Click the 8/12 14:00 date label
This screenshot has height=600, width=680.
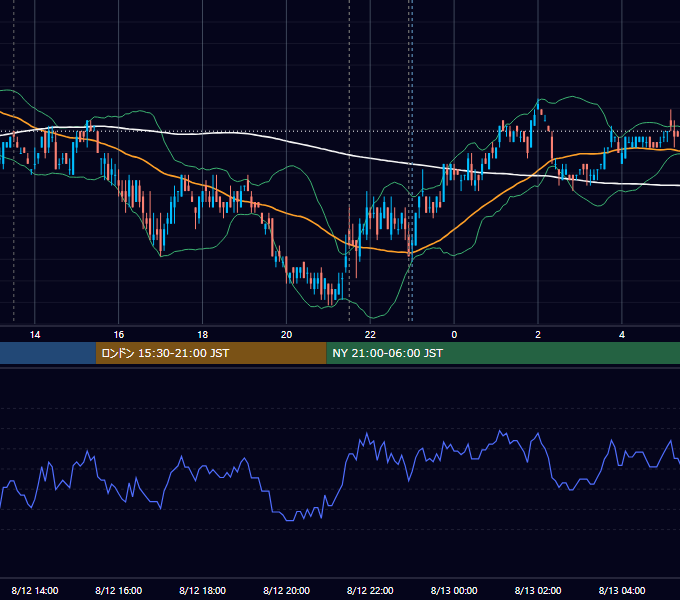click(35, 590)
